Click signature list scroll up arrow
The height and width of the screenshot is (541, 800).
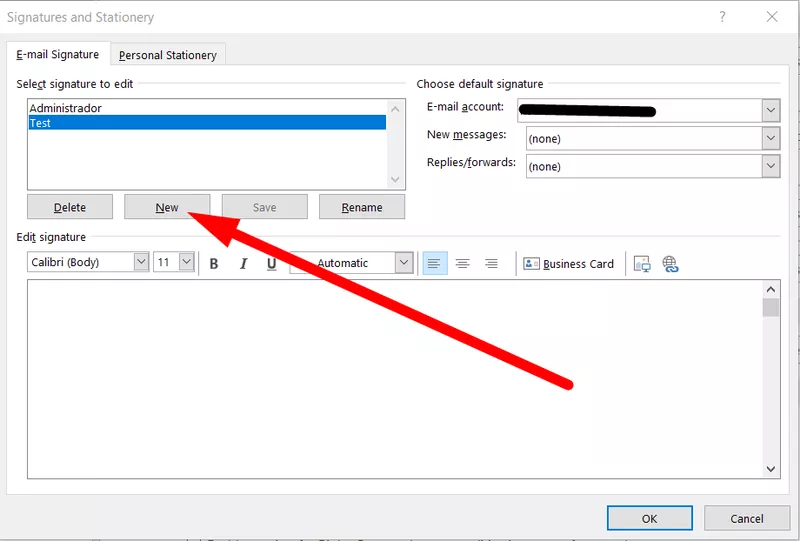pyautogui.click(x=395, y=109)
